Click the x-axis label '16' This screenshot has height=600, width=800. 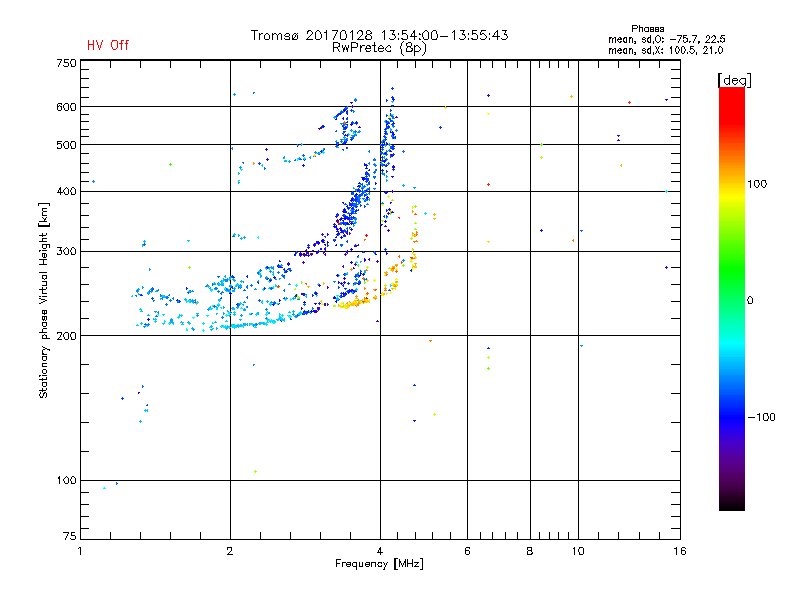point(680,551)
